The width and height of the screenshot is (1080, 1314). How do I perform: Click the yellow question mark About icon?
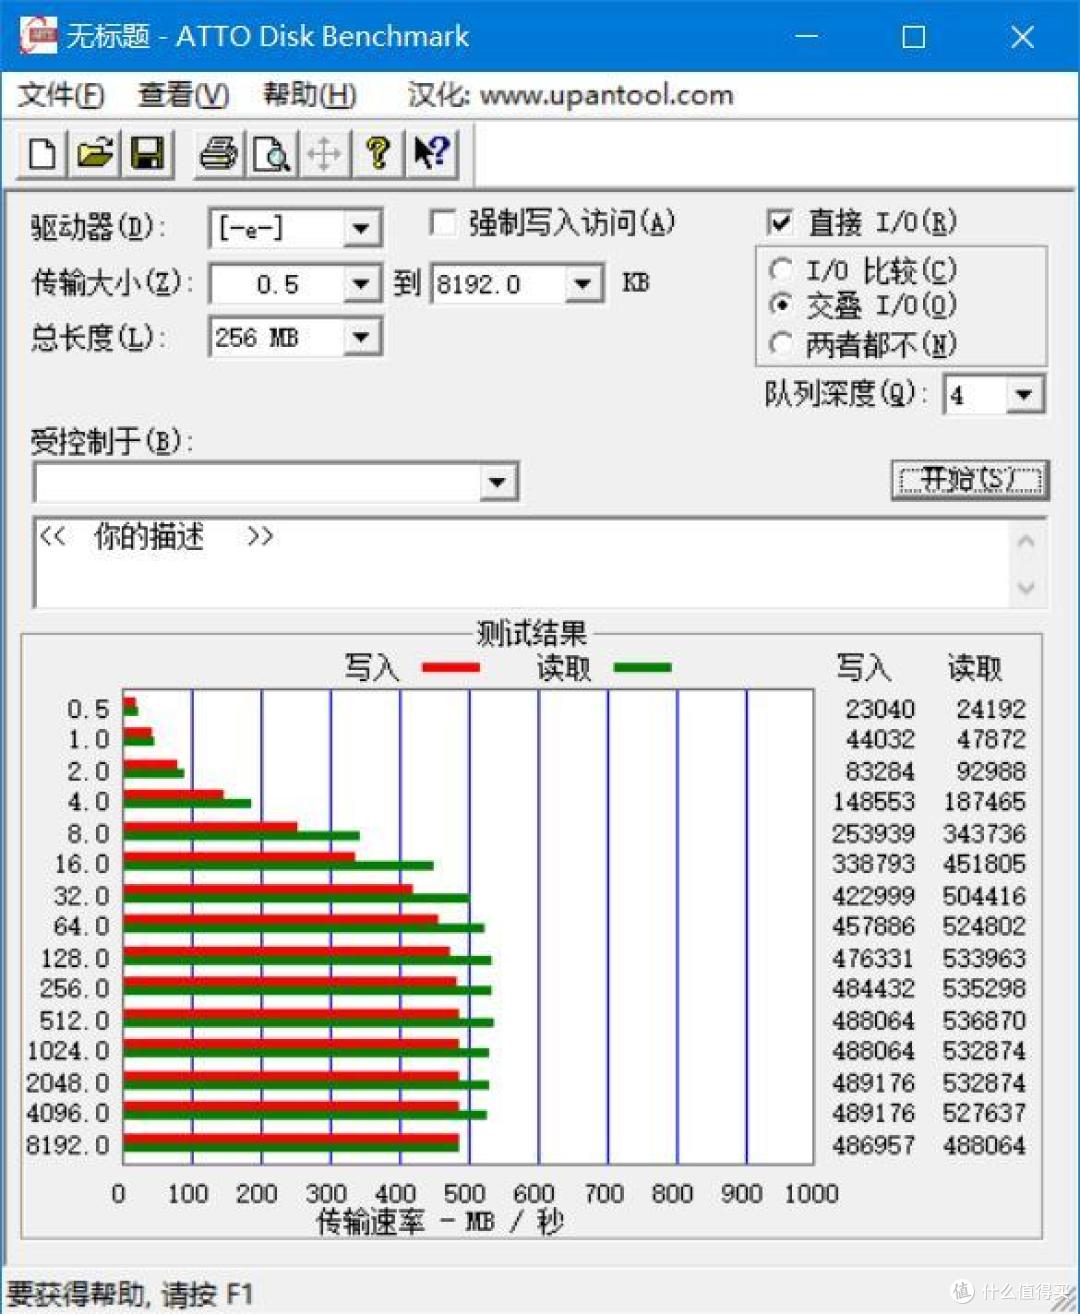tap(377, 154)
